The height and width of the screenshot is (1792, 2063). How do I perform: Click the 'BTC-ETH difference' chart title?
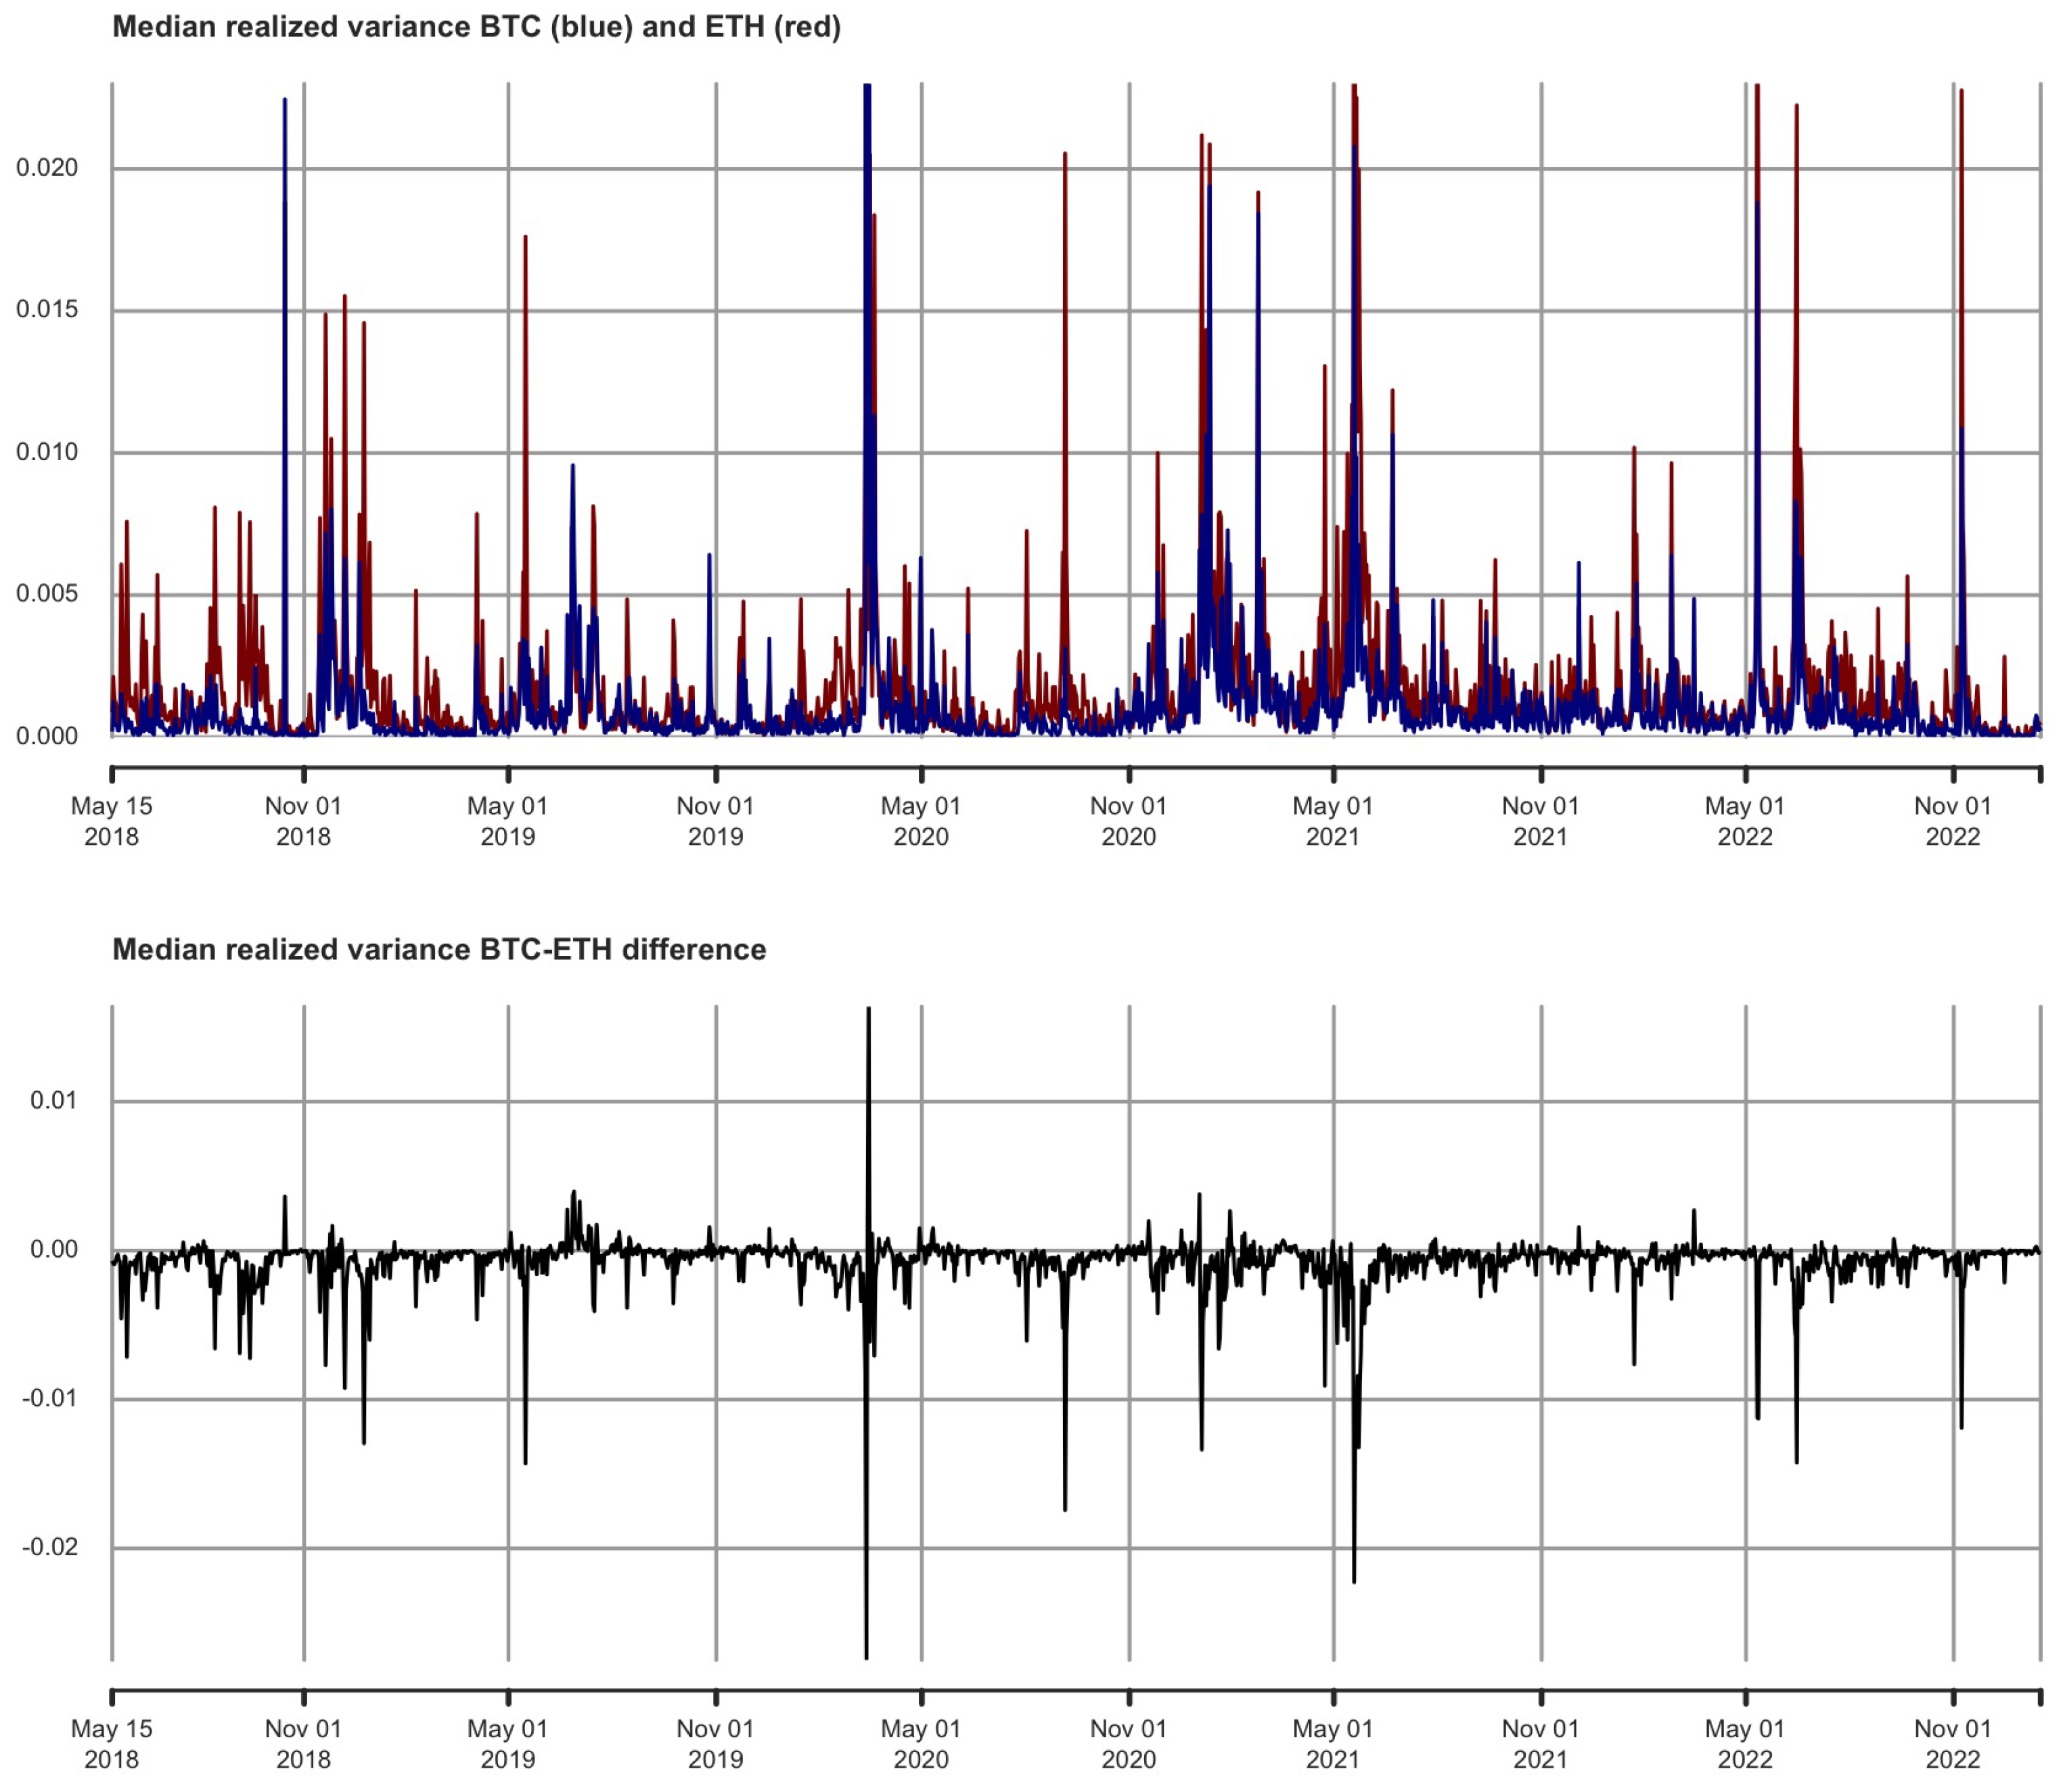click(439, 949)
